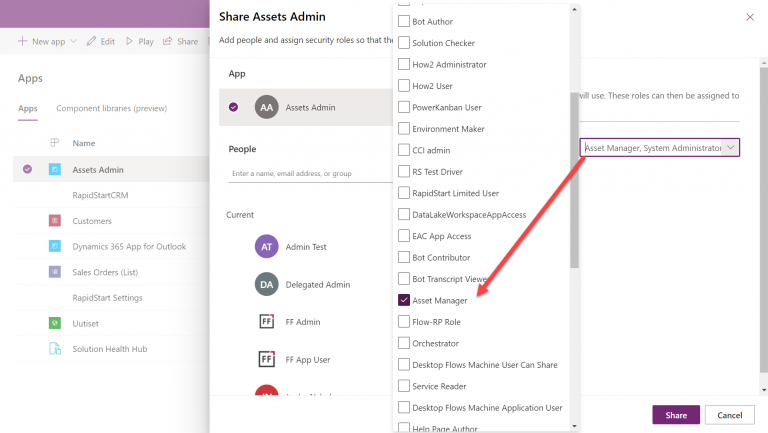This screenshot has width=768, height=433.
Task: Uncheck the Asset Manager role checkbox
Action: click(404, 300)
